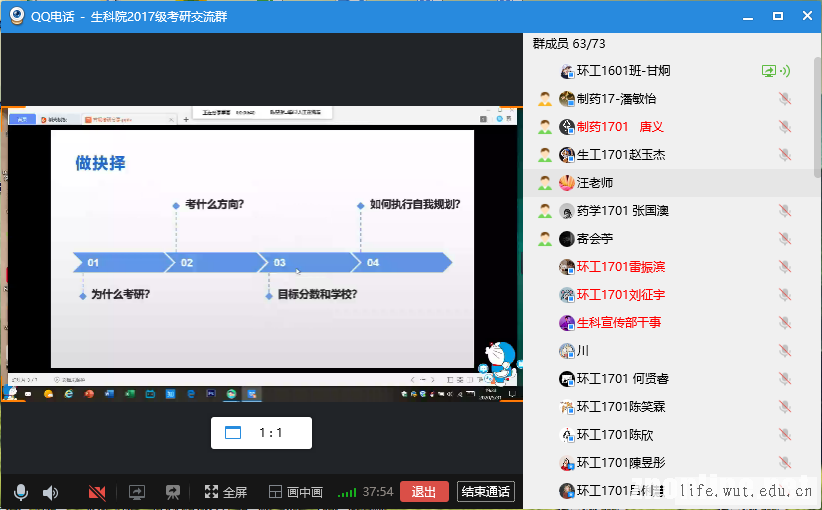Viewport: 822px width, 510px height.
Task: Toggle the crossed-out red camera icon
Action: (x=97, y=492)
